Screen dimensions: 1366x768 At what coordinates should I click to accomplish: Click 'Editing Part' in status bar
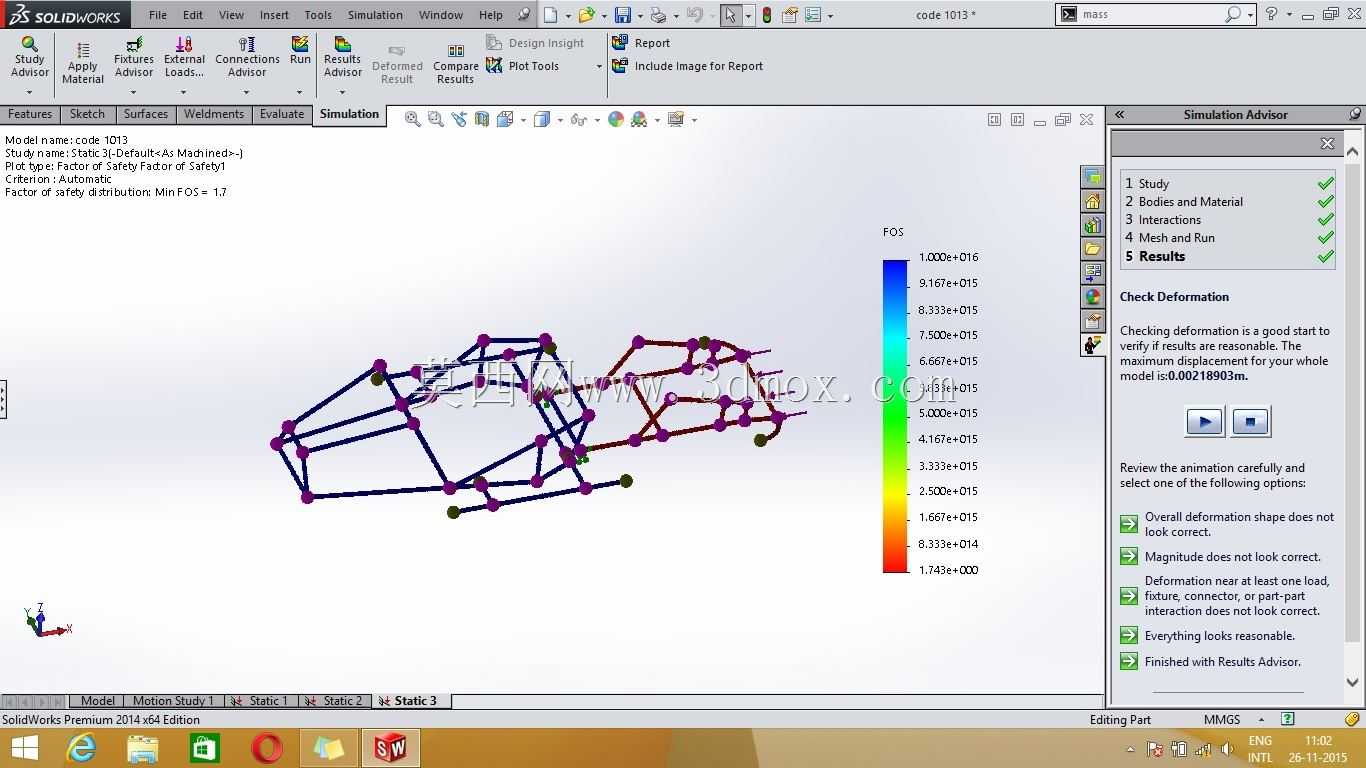point(1120,719)
